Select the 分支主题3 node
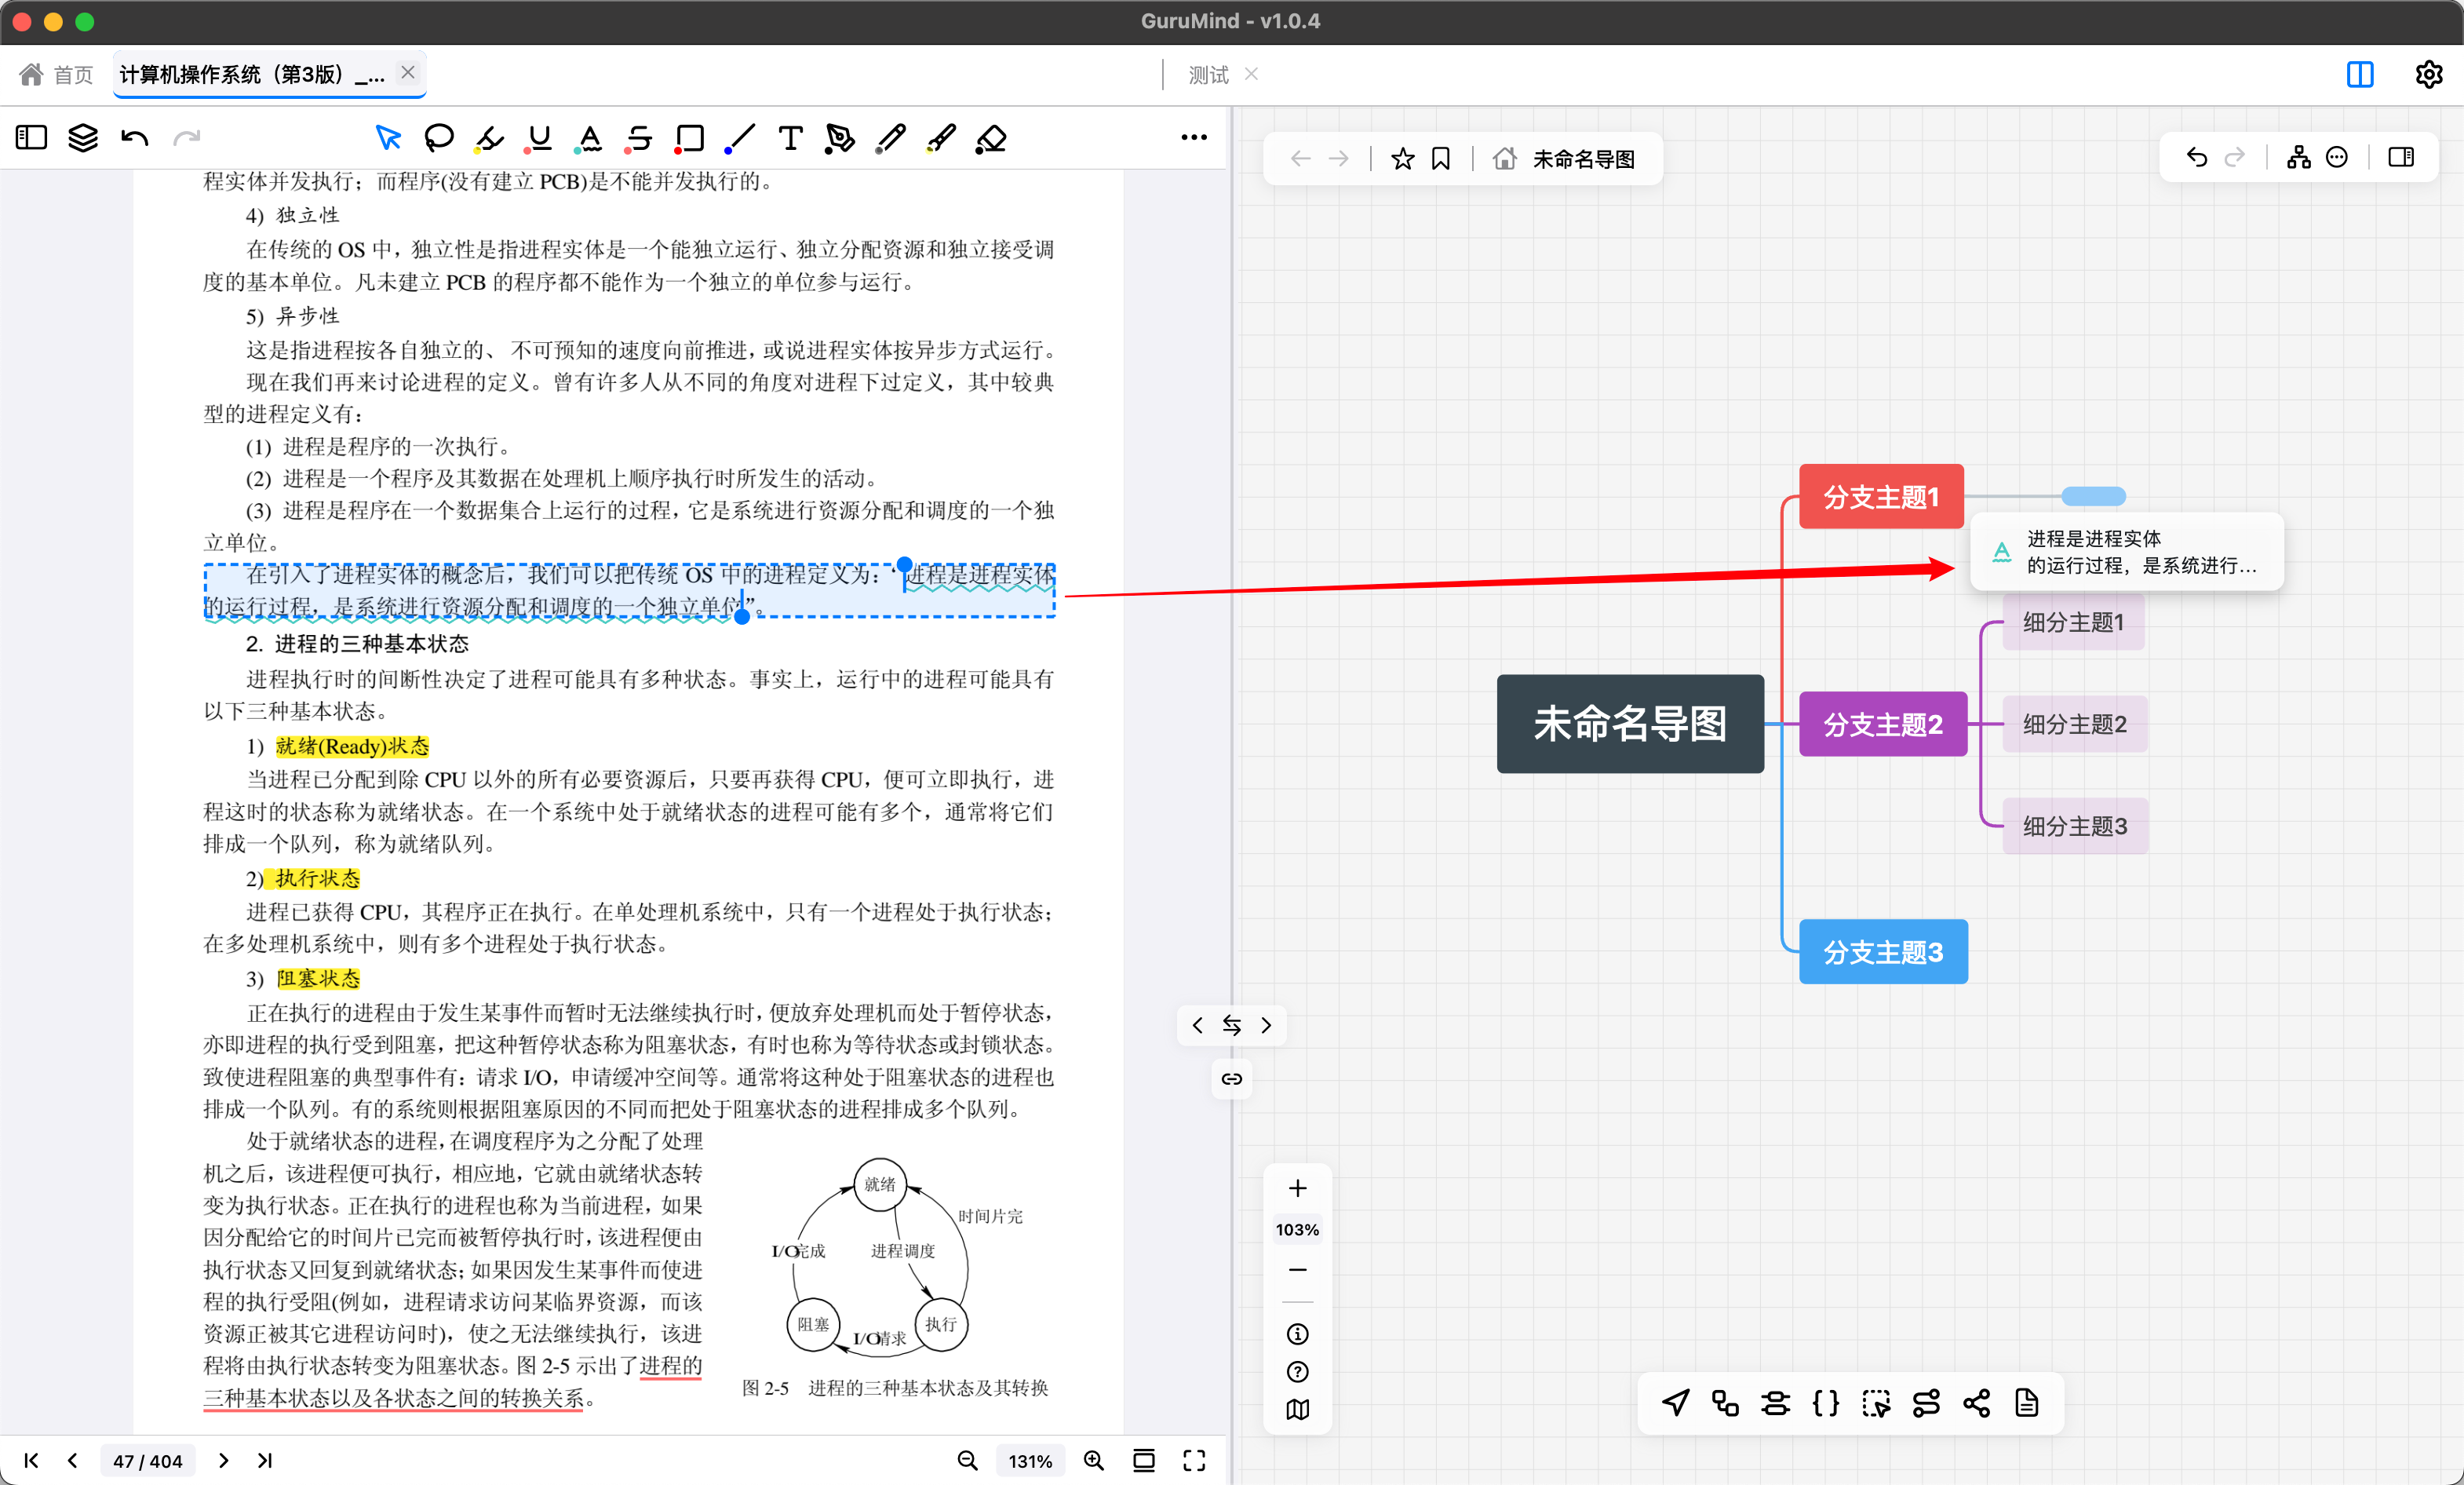This screenshot has width=2464, height=1485. pos(1882,951)
